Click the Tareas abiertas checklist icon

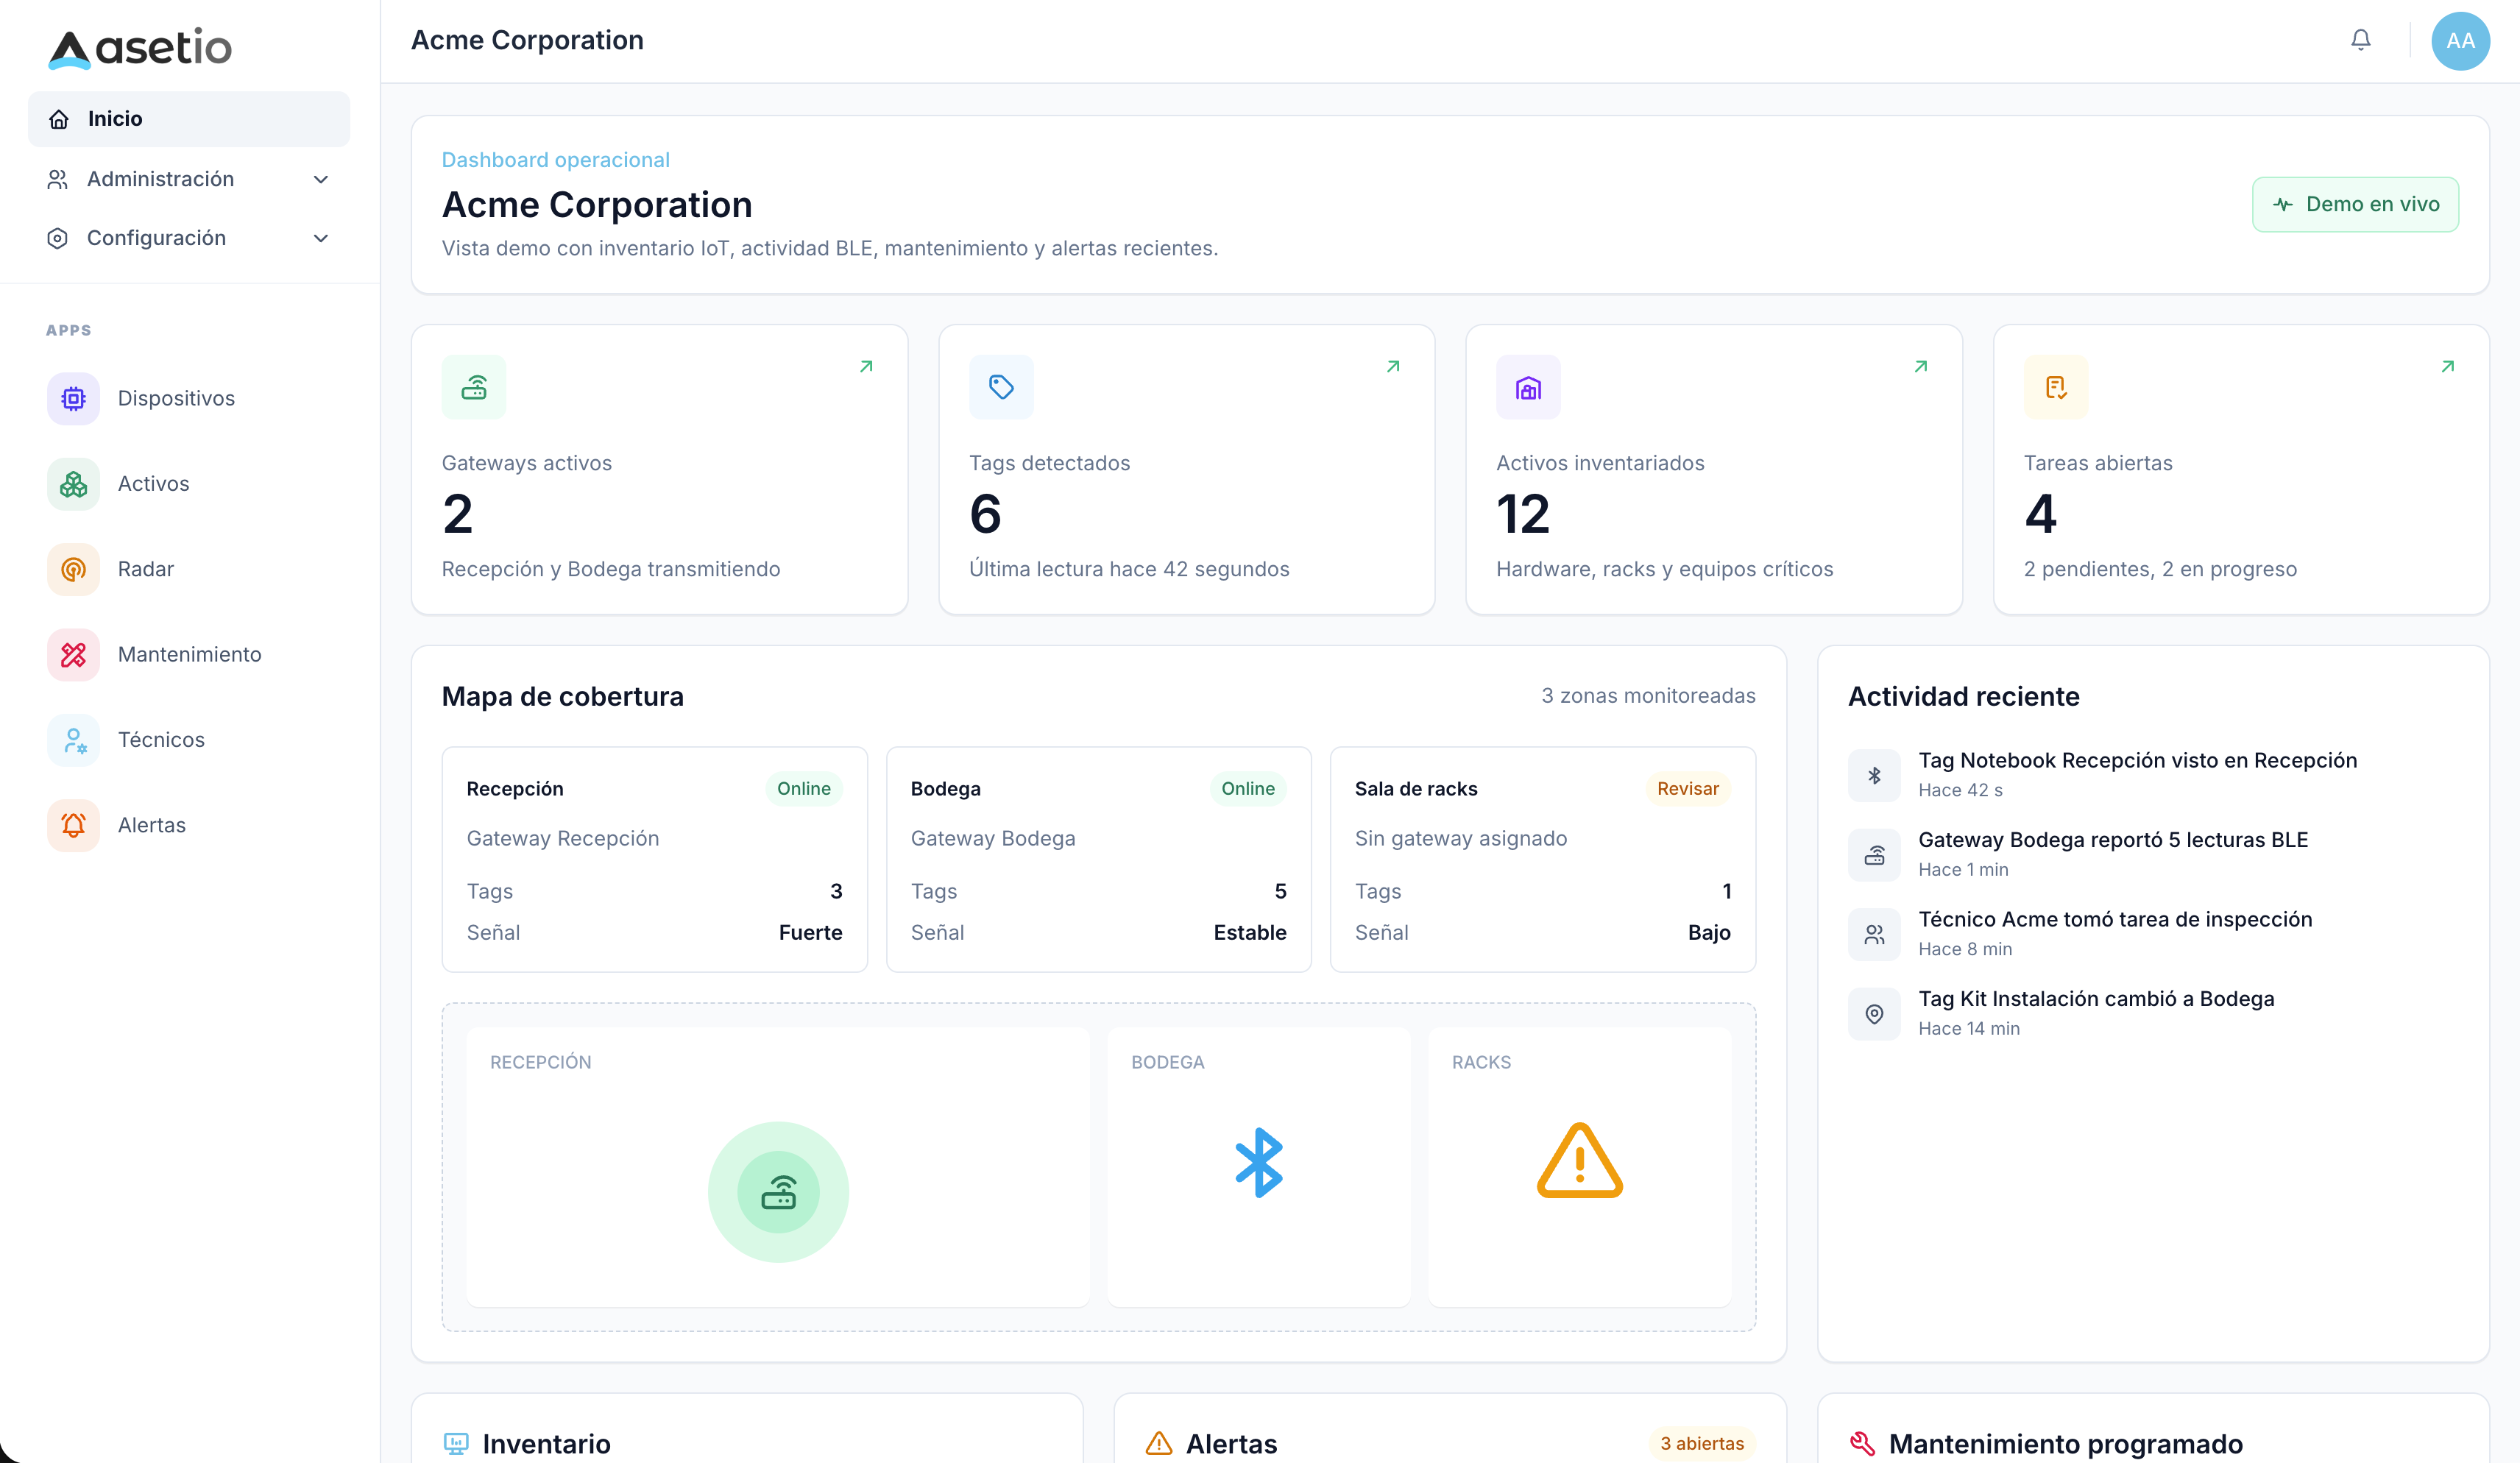coord(2056,387)
